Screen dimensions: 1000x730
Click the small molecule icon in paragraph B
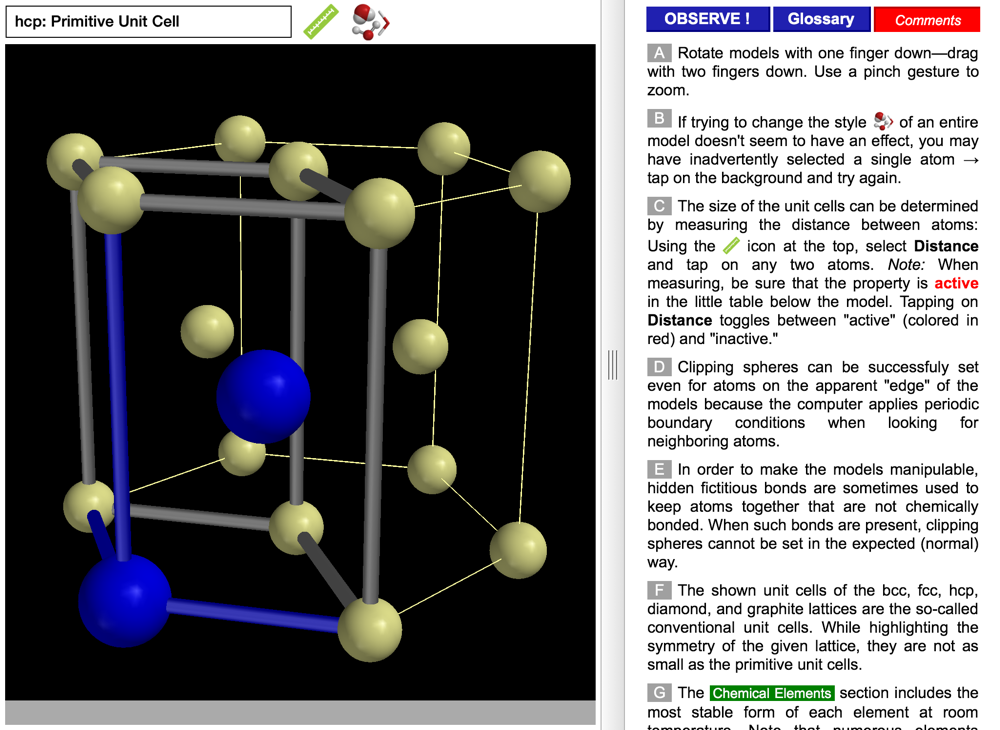(x=882, y=122)
